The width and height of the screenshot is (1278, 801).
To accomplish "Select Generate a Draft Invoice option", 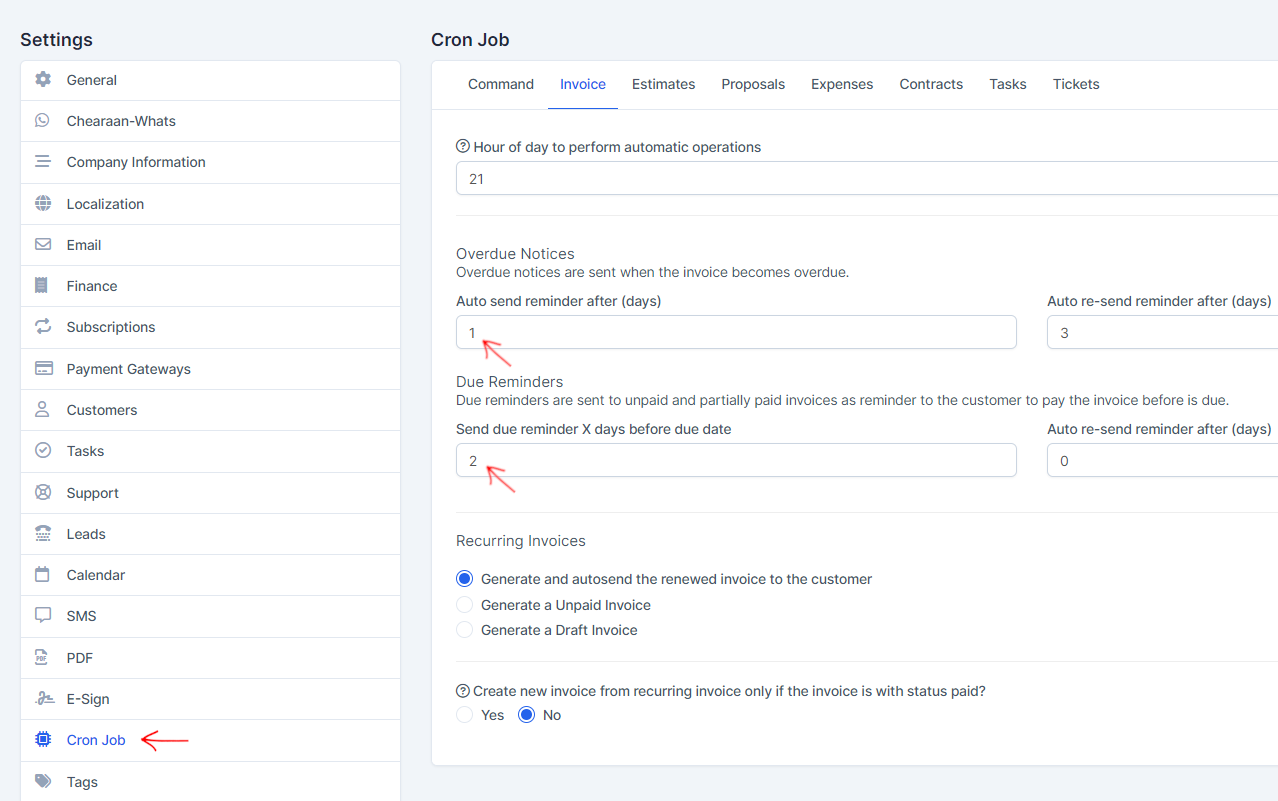I will pyautogui.click(x=465, y=630).
